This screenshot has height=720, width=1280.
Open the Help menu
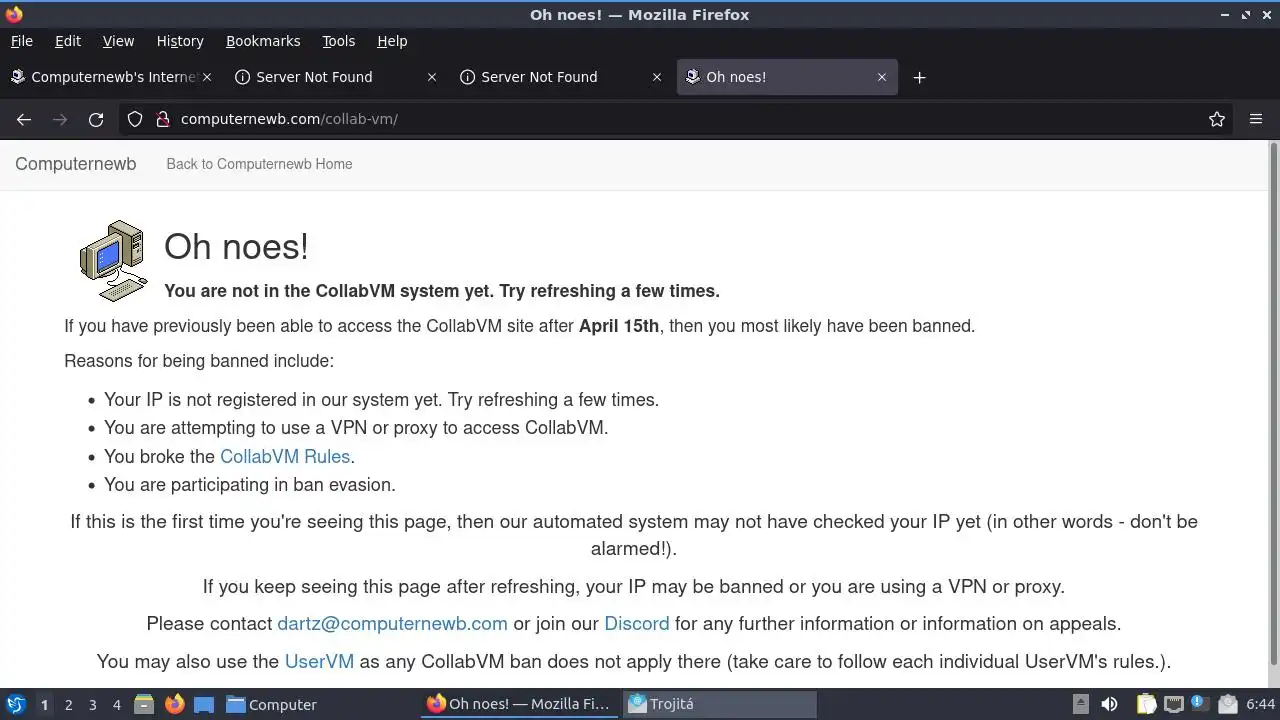[392, 41]
